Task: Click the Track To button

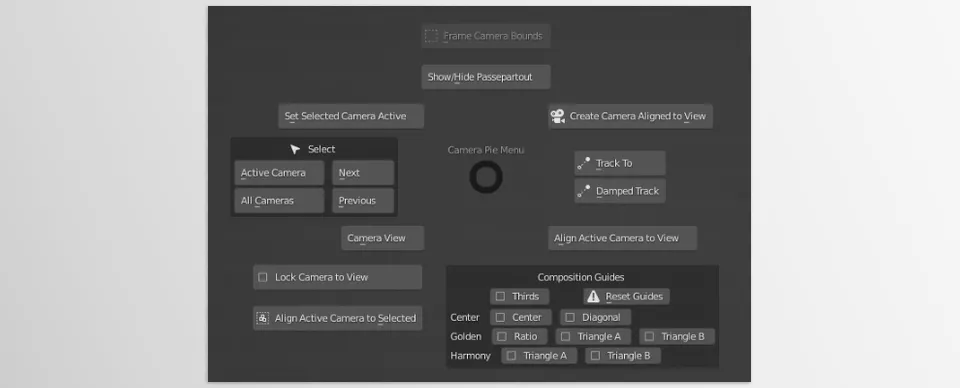Action: coord(620,163)
